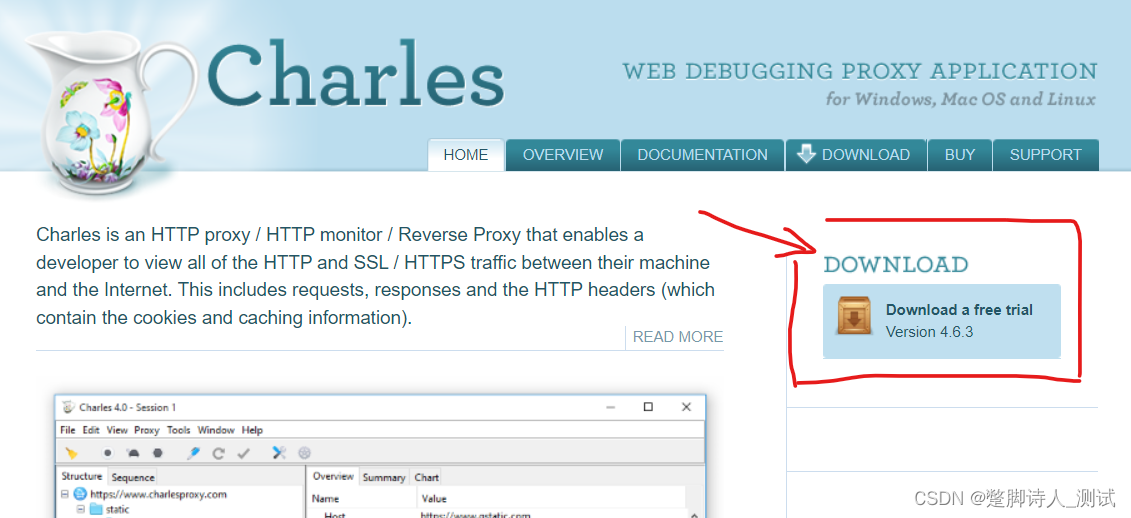Screen dimensions: 1131x518
Task: Click the globe icon beside https://www.charlesproxy.com
Action: [80, 494]
